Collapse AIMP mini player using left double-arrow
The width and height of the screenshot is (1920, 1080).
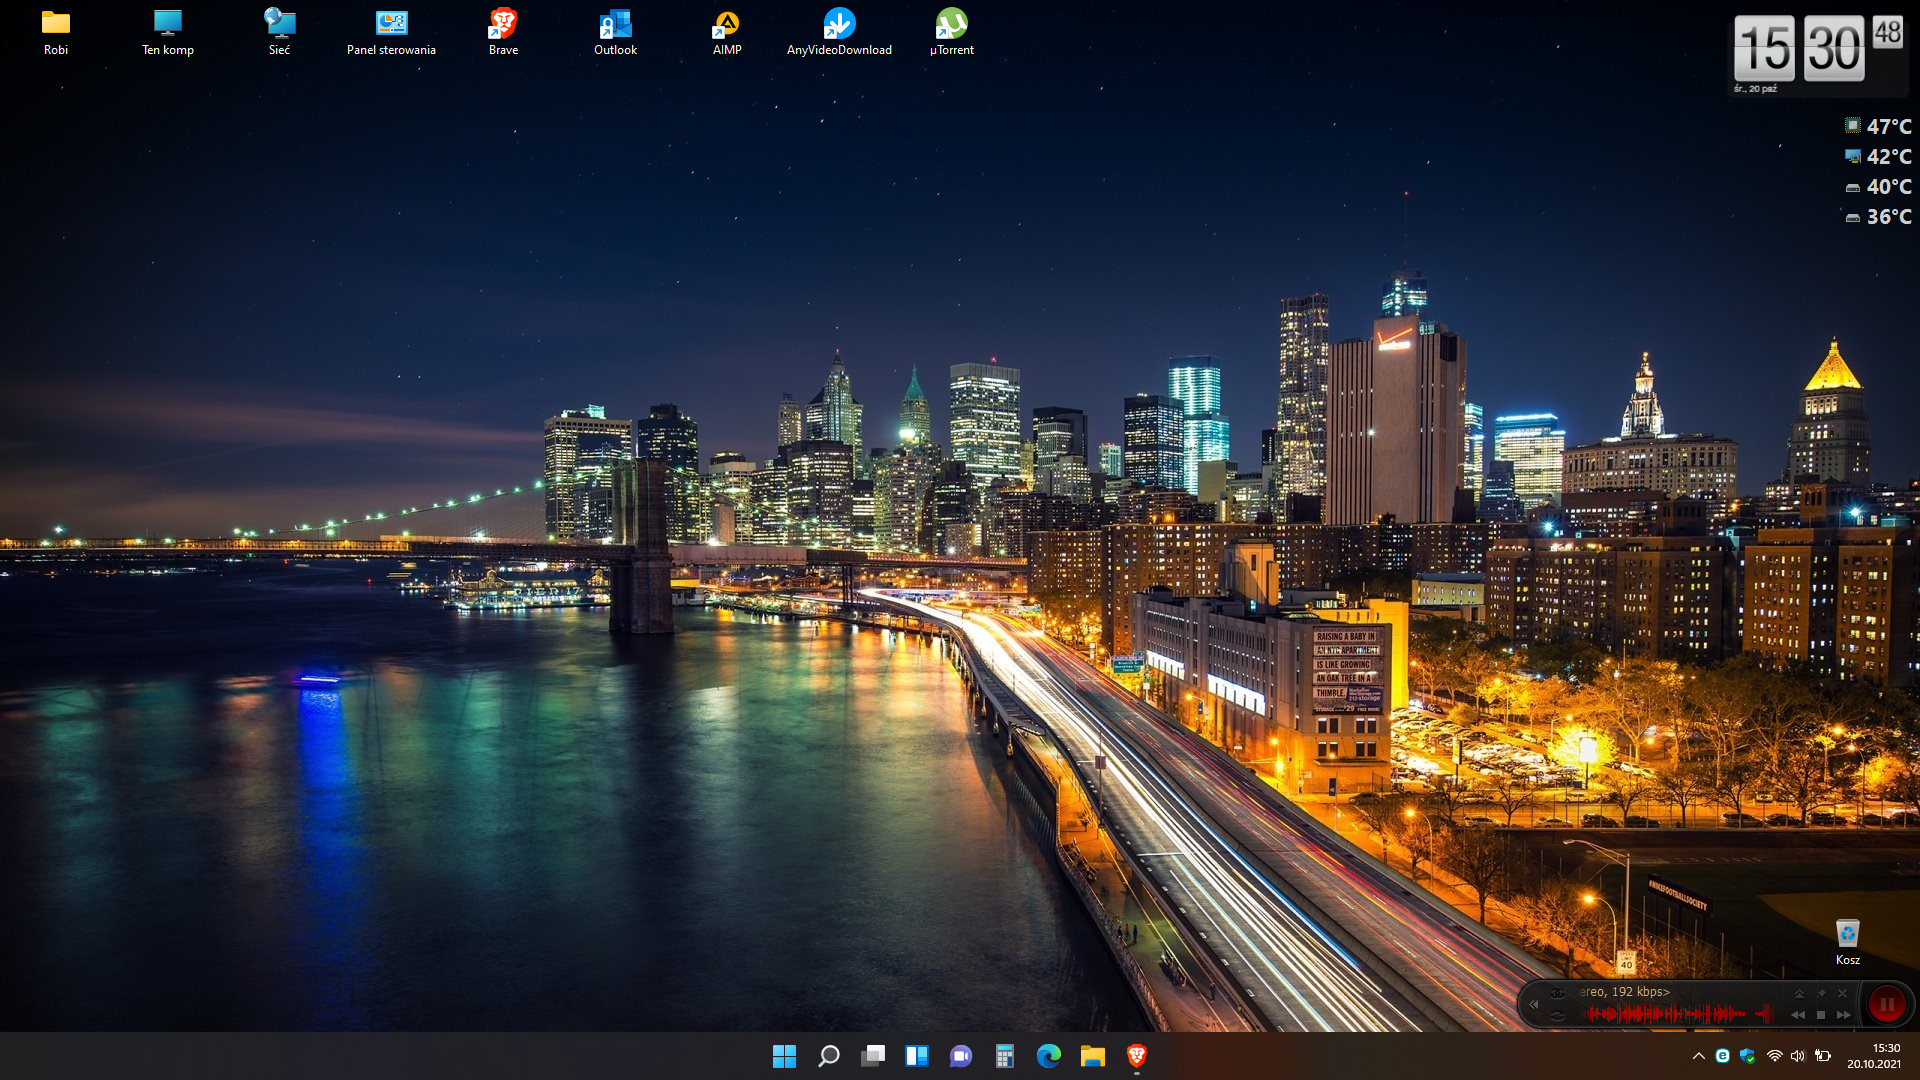tap(1534, 1004)
